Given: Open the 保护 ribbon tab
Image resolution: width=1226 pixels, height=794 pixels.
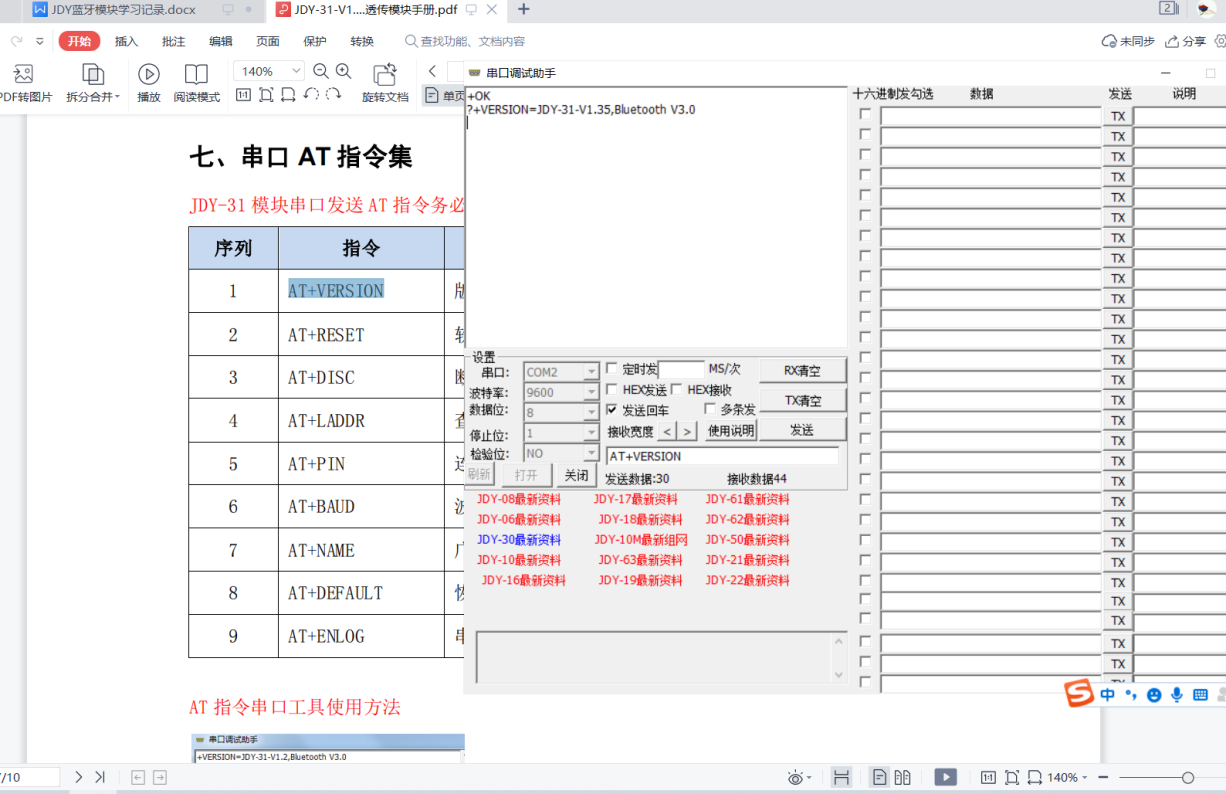Looking at the screenshot, I should [x=314, y=41].
